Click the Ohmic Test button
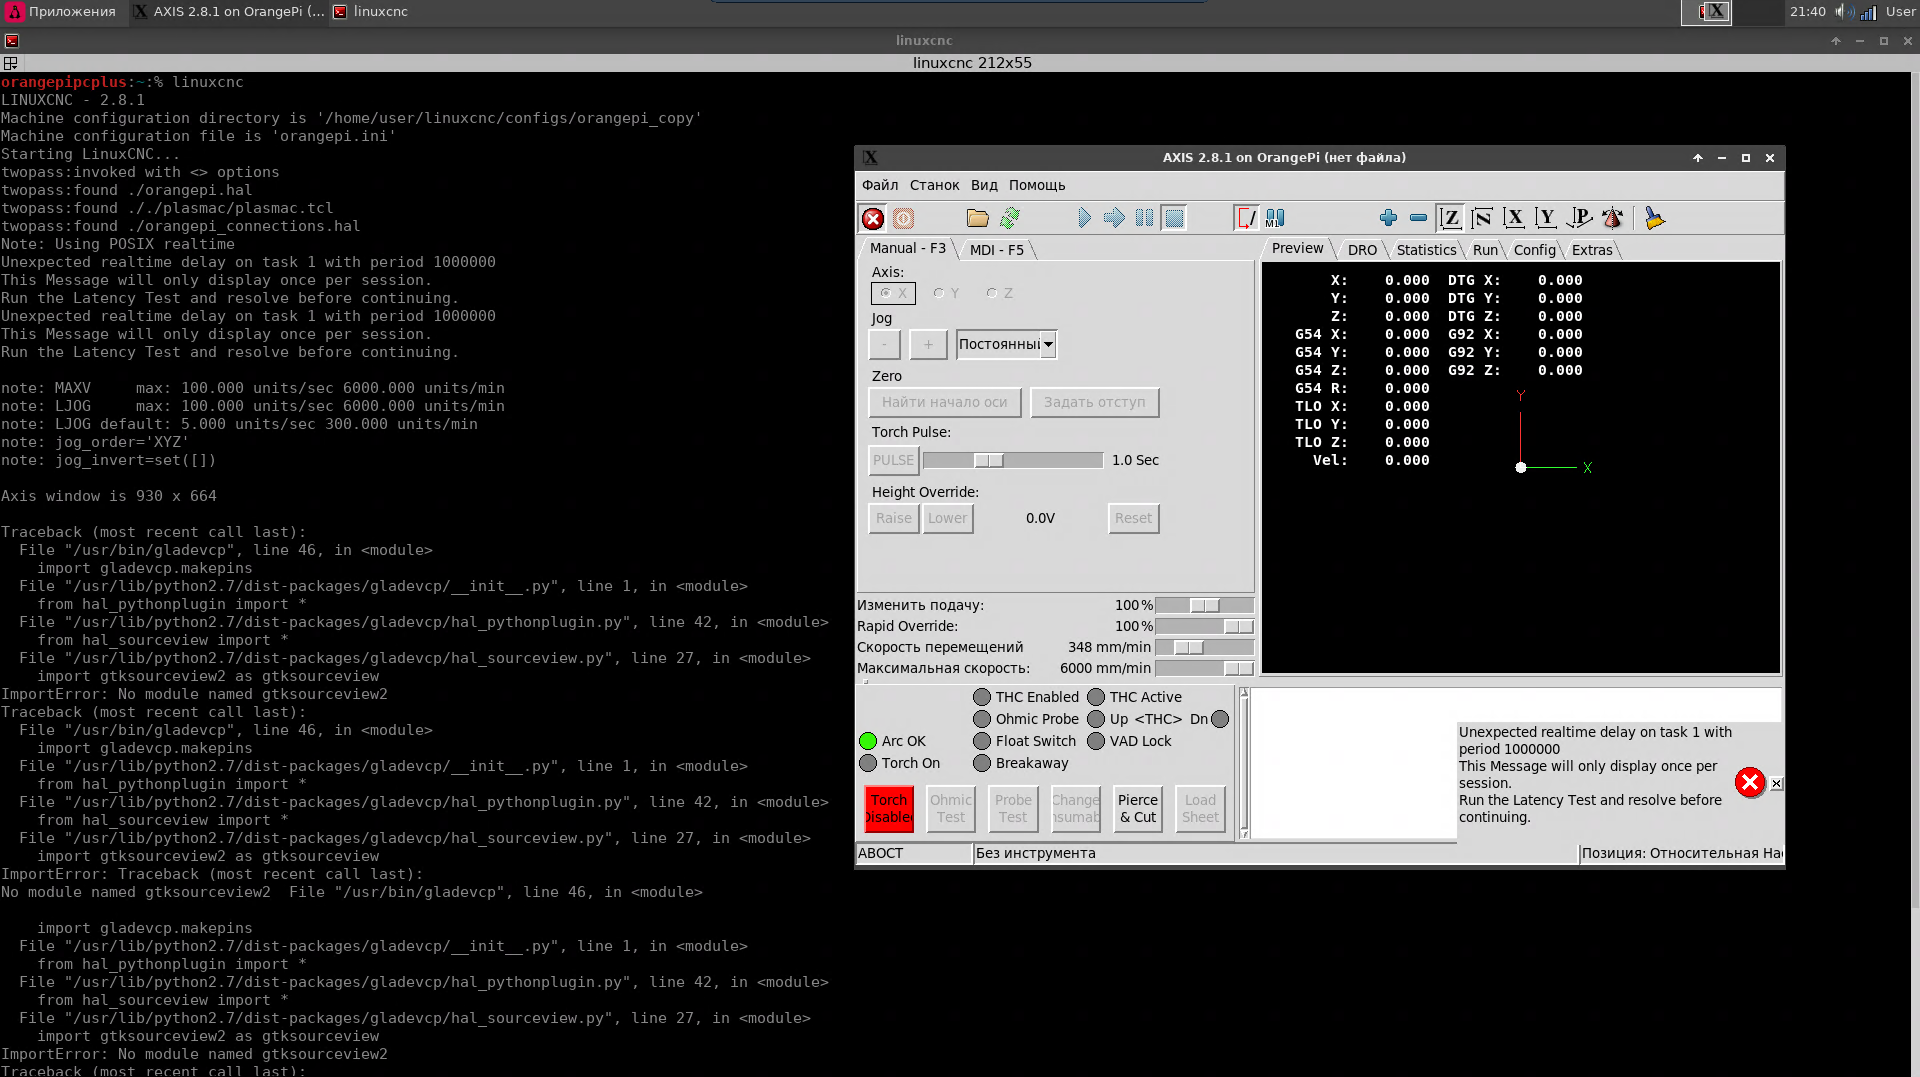 (951, 809)
